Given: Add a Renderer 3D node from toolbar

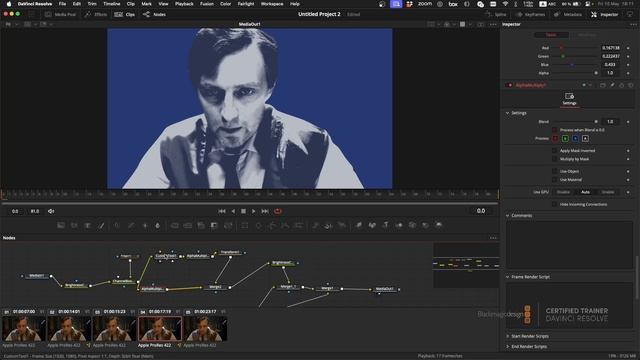Looking at the screenshot, I should [x=439, y=225].
